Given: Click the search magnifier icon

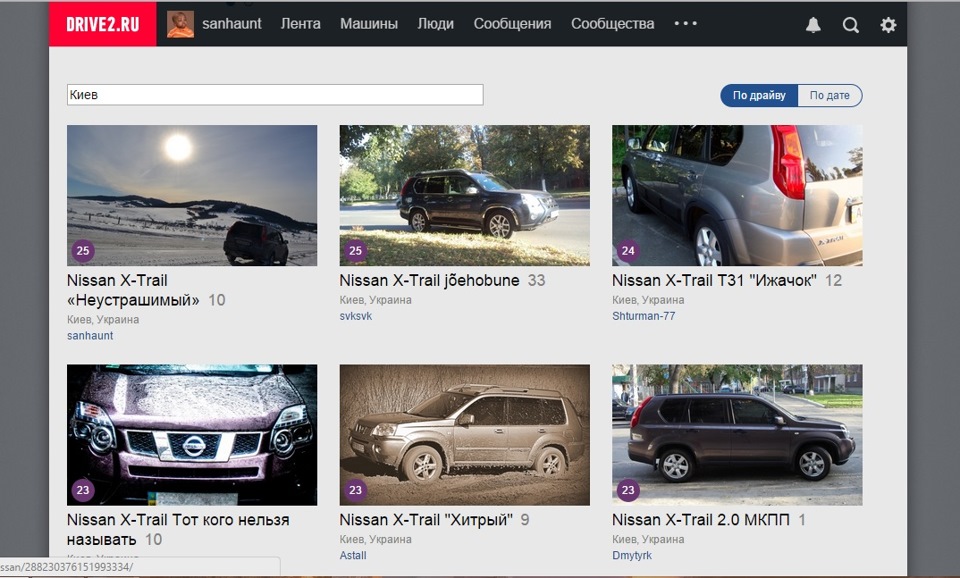Looking at the screenshot, I should (x=850, y=24).
